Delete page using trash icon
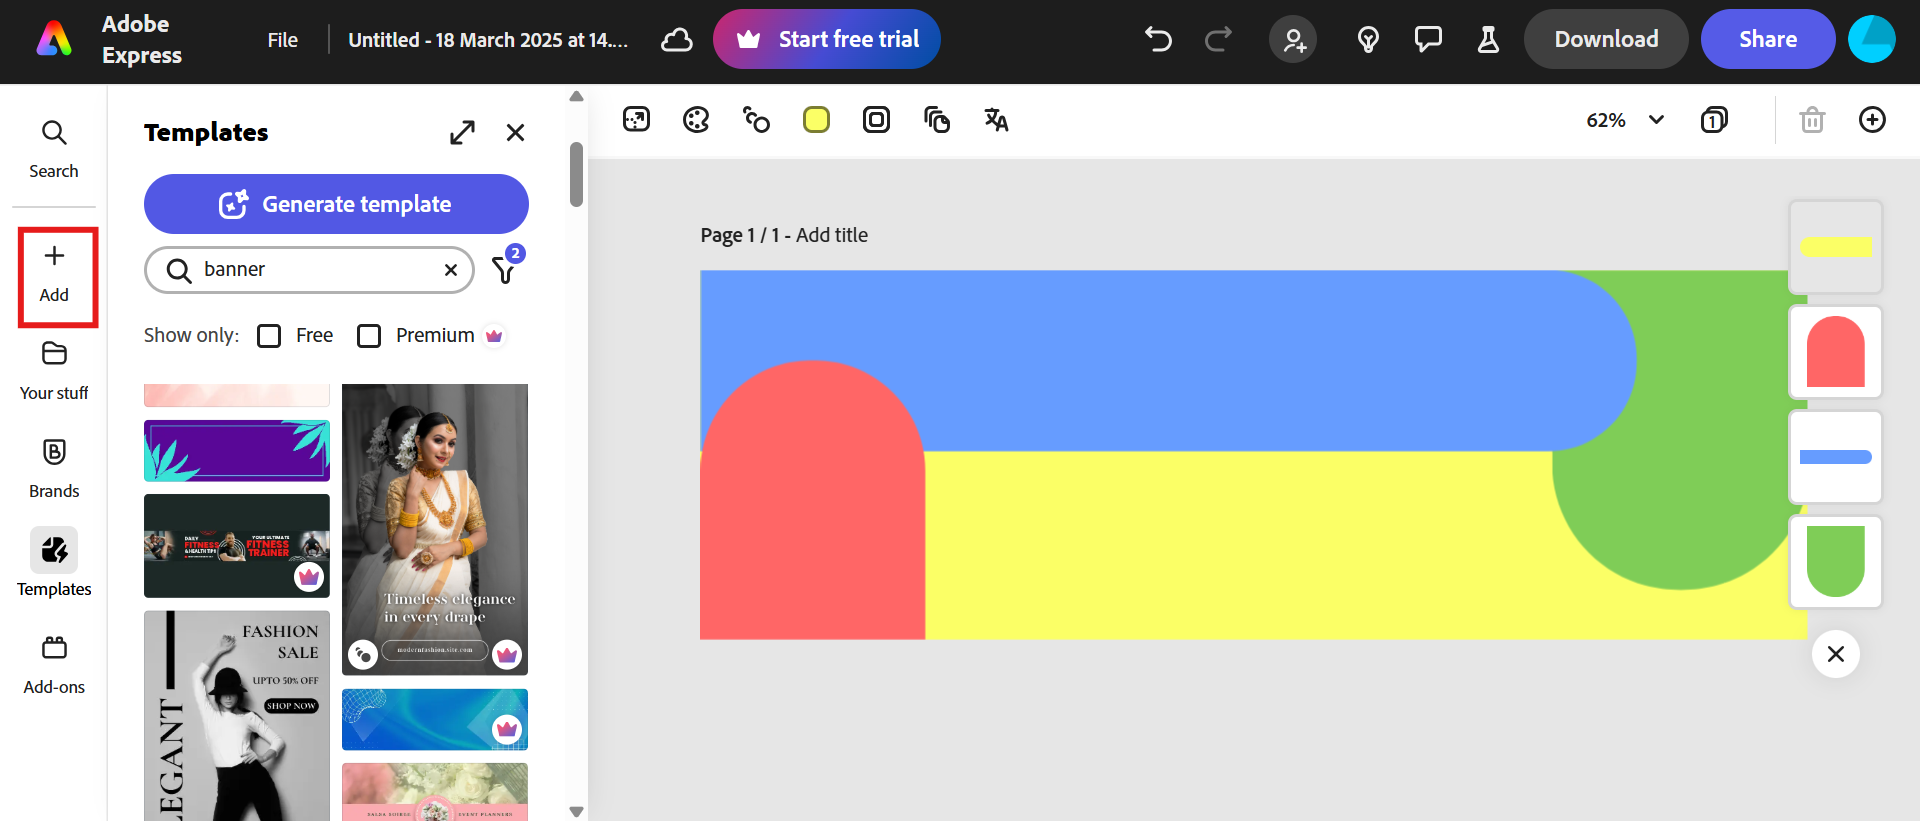 1812,120
